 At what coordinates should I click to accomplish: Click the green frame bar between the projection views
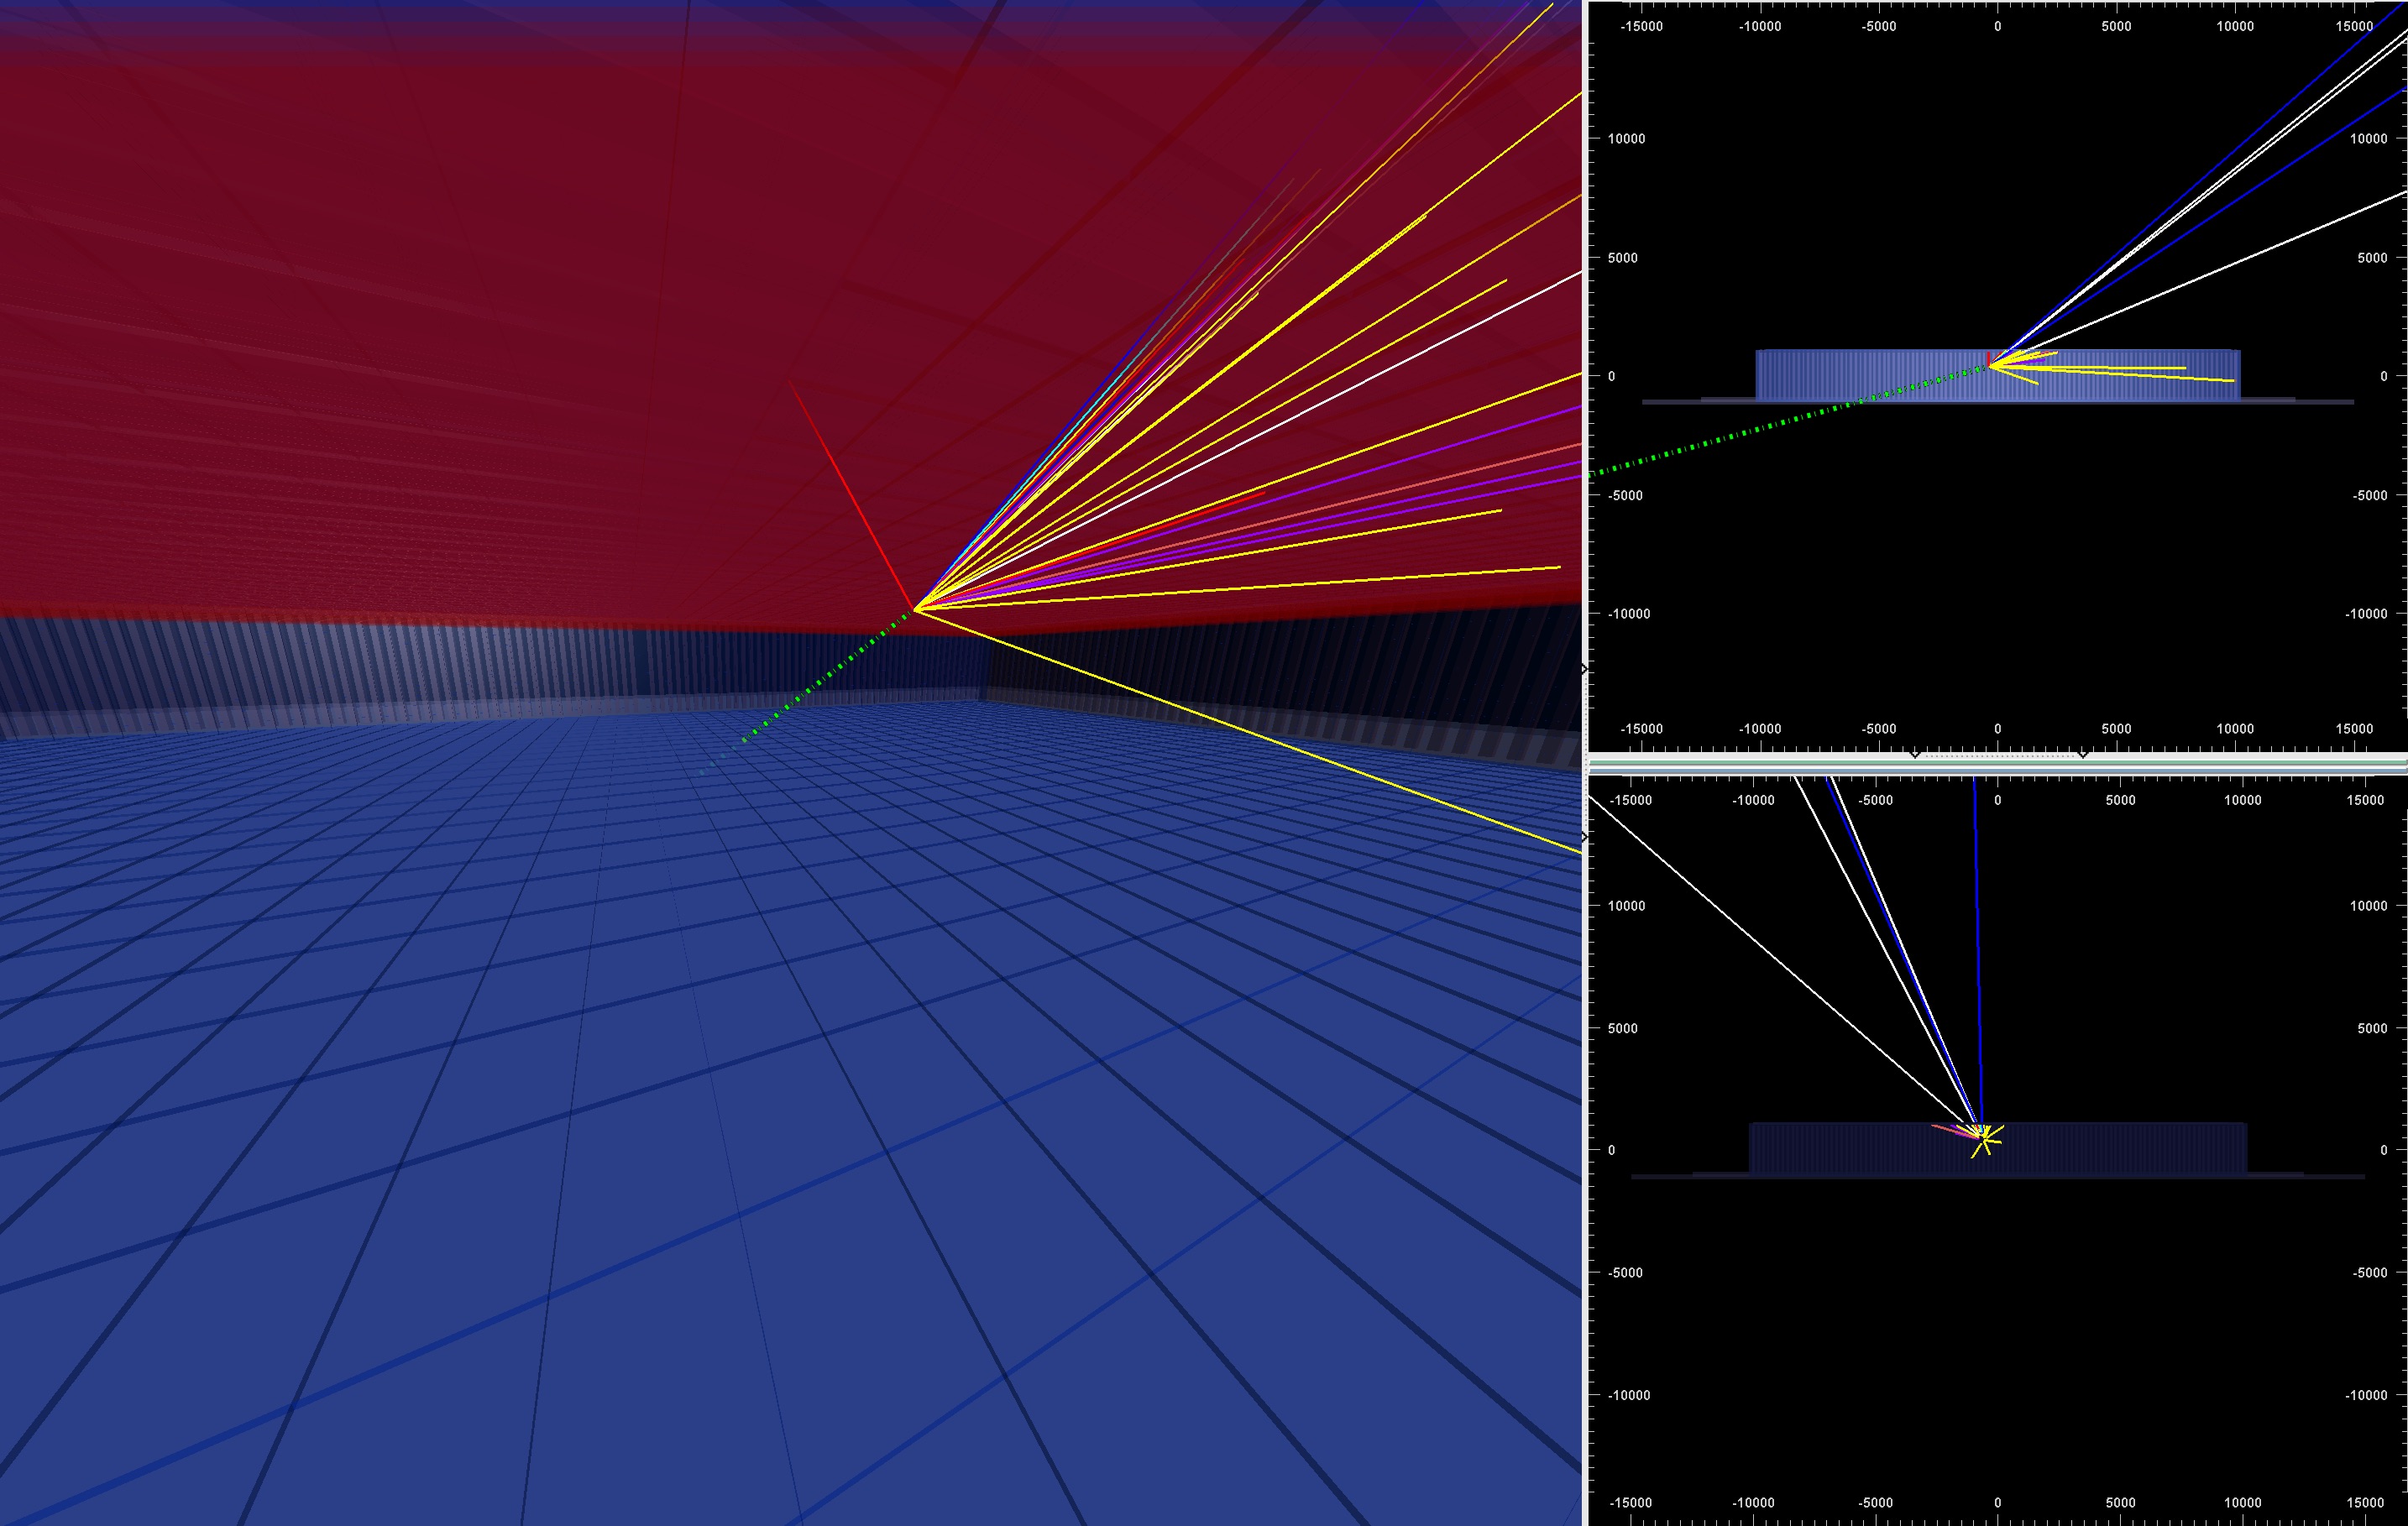point(1998,763)
